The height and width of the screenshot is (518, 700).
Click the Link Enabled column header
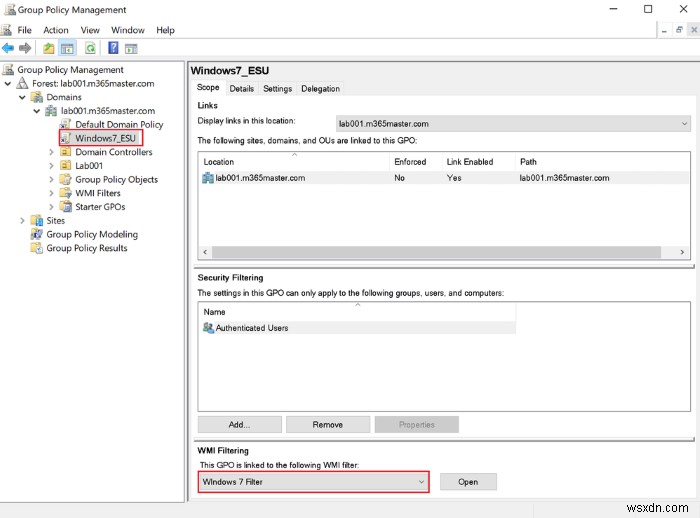click(478, 162)
